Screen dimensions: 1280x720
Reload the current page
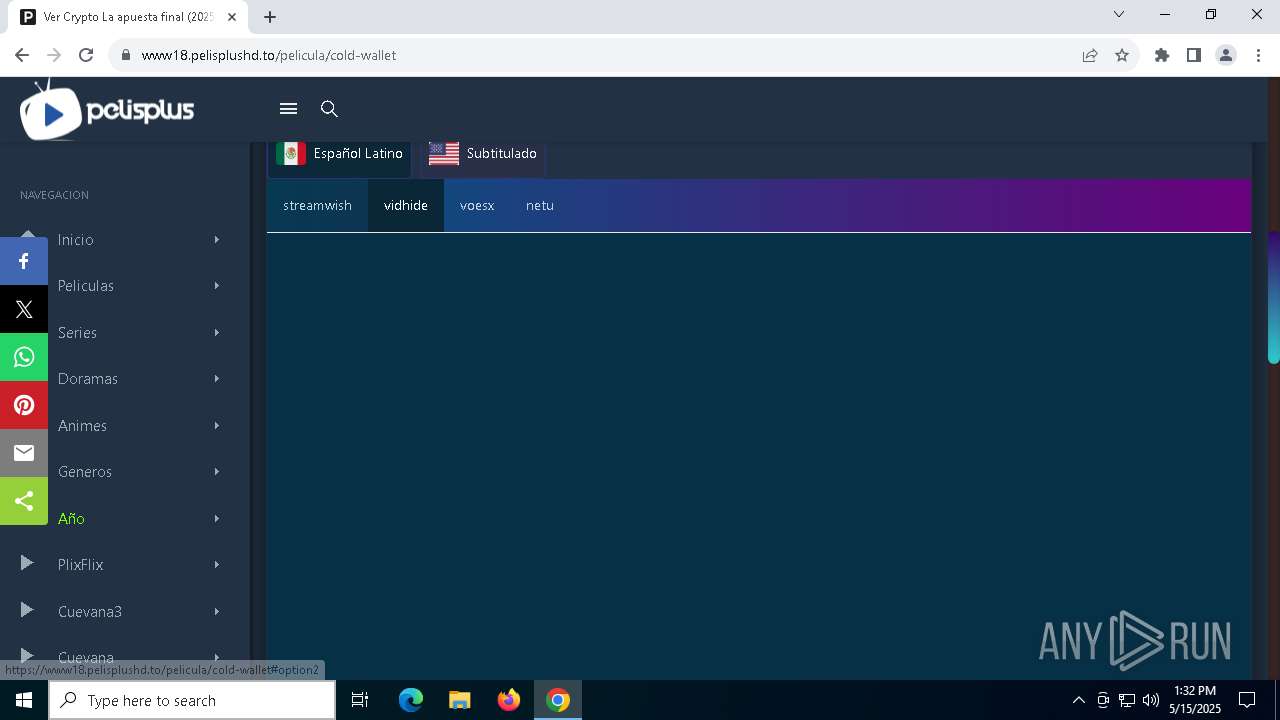[x=86, y=55]
